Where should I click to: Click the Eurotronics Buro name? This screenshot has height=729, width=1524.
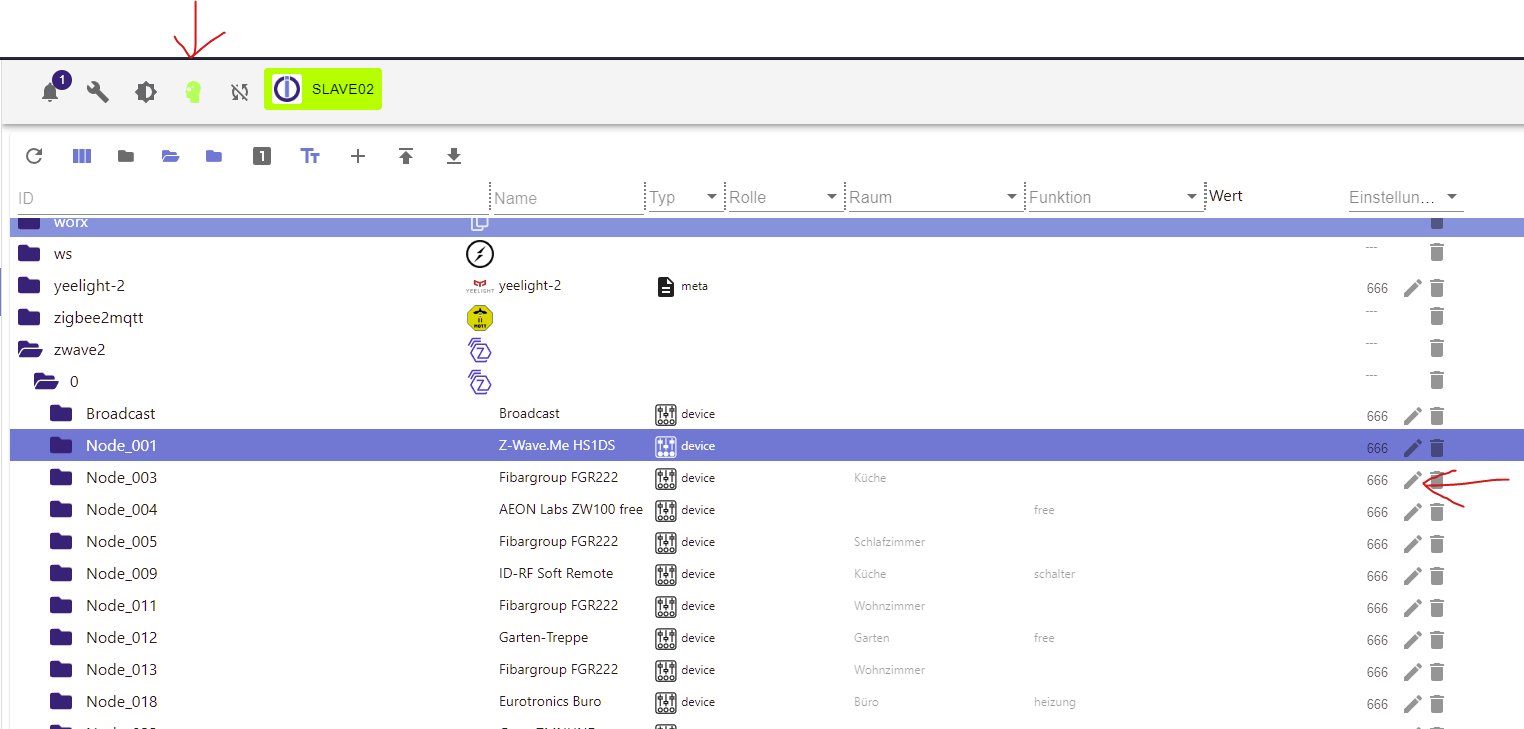pos(550,701)
